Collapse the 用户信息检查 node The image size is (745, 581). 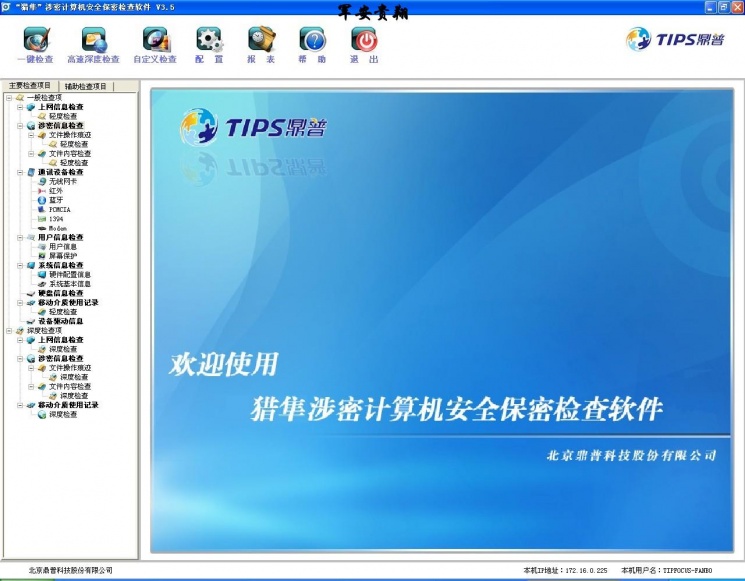click(20, 237)
